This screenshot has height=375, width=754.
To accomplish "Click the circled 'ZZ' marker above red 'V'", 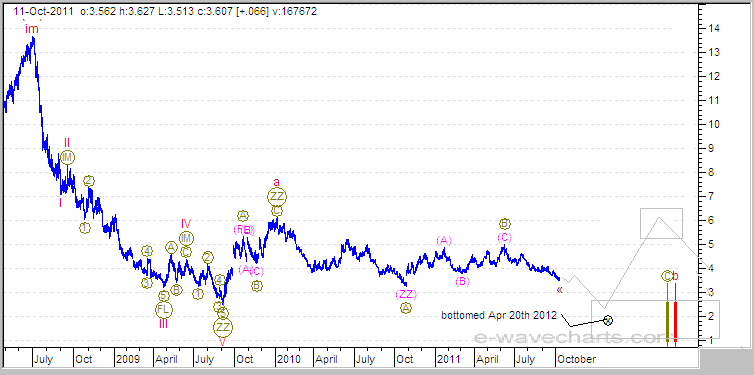I will [x=223, y=328].
